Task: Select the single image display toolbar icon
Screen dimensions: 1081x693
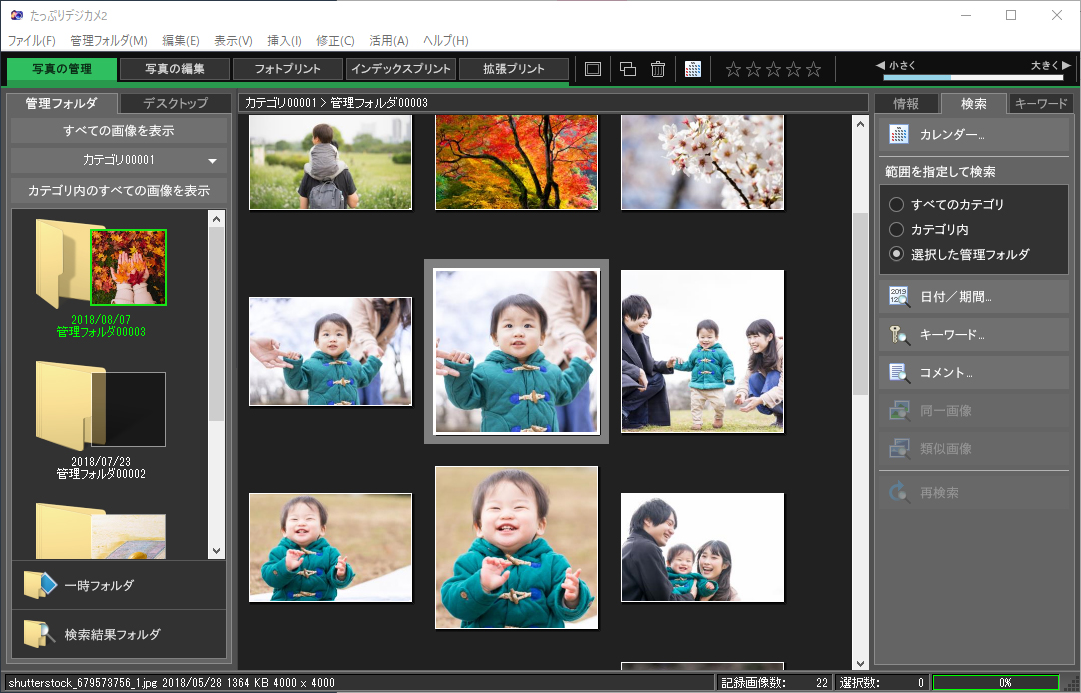Action: (x=592, y=69)
